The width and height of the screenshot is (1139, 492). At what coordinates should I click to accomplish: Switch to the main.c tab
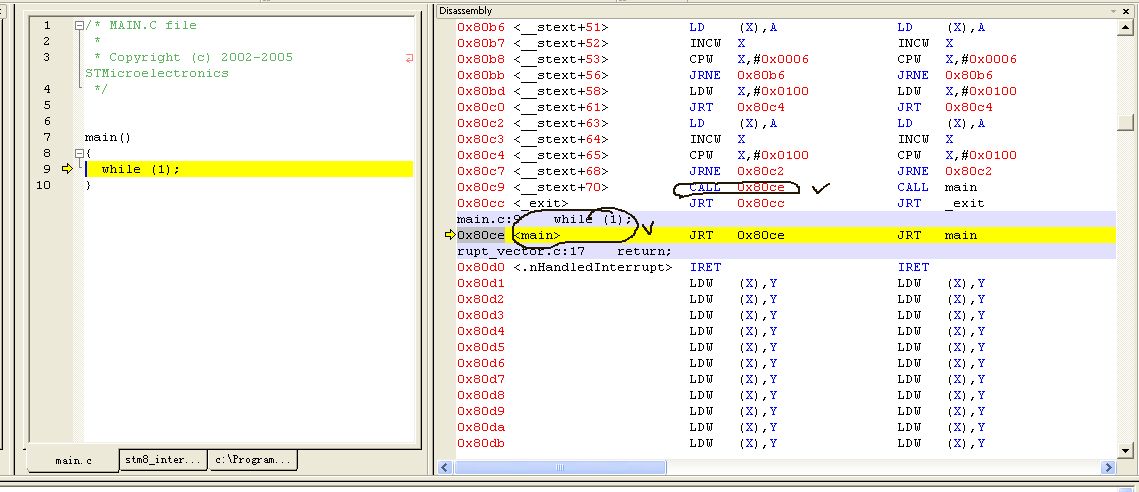click(73, 461)
